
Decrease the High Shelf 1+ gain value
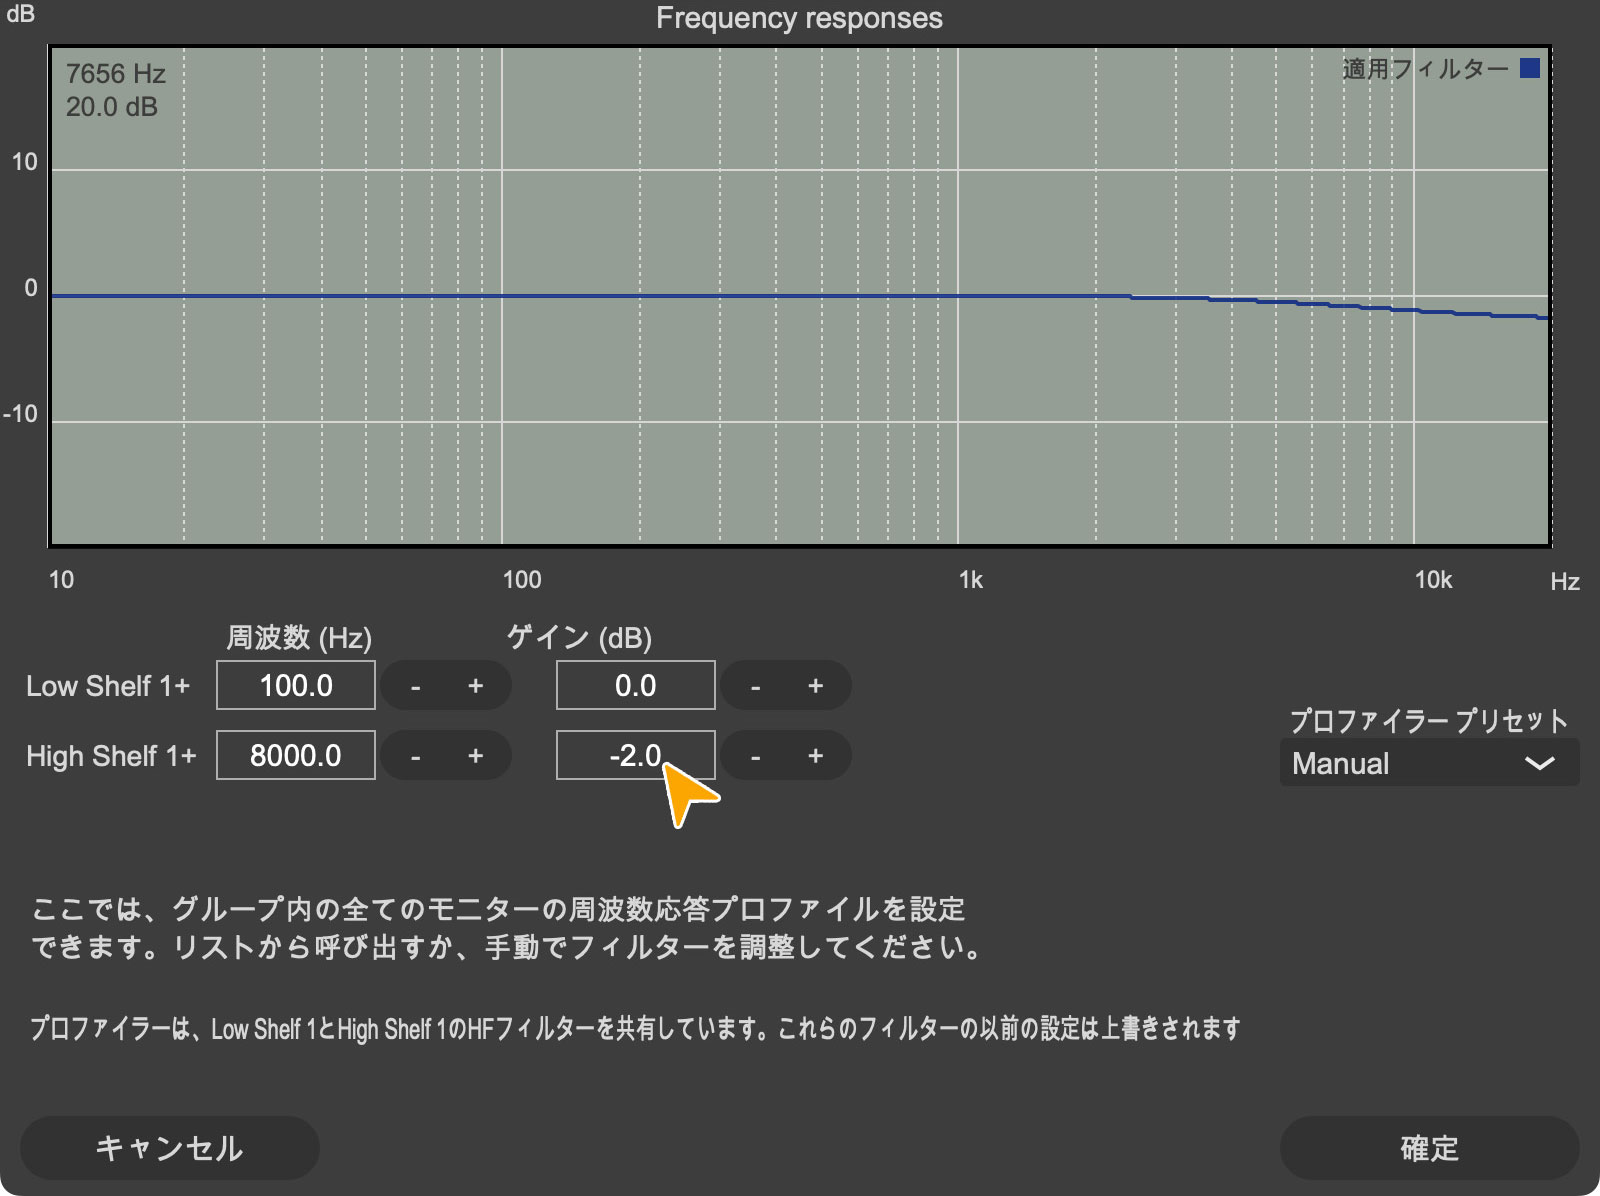tap(757, 756)
